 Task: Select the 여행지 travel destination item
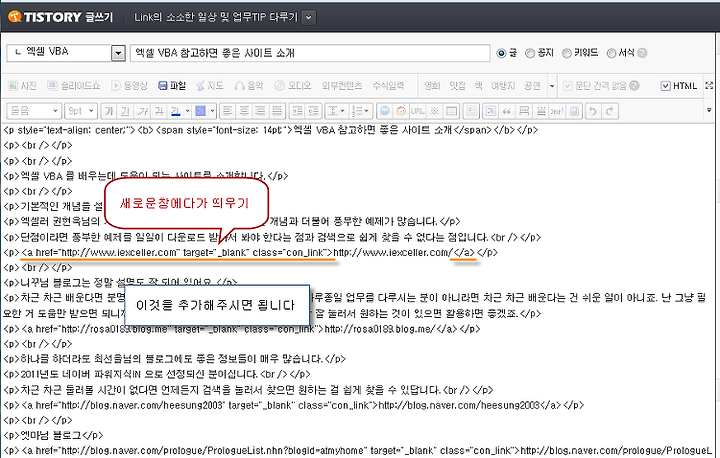503,85
